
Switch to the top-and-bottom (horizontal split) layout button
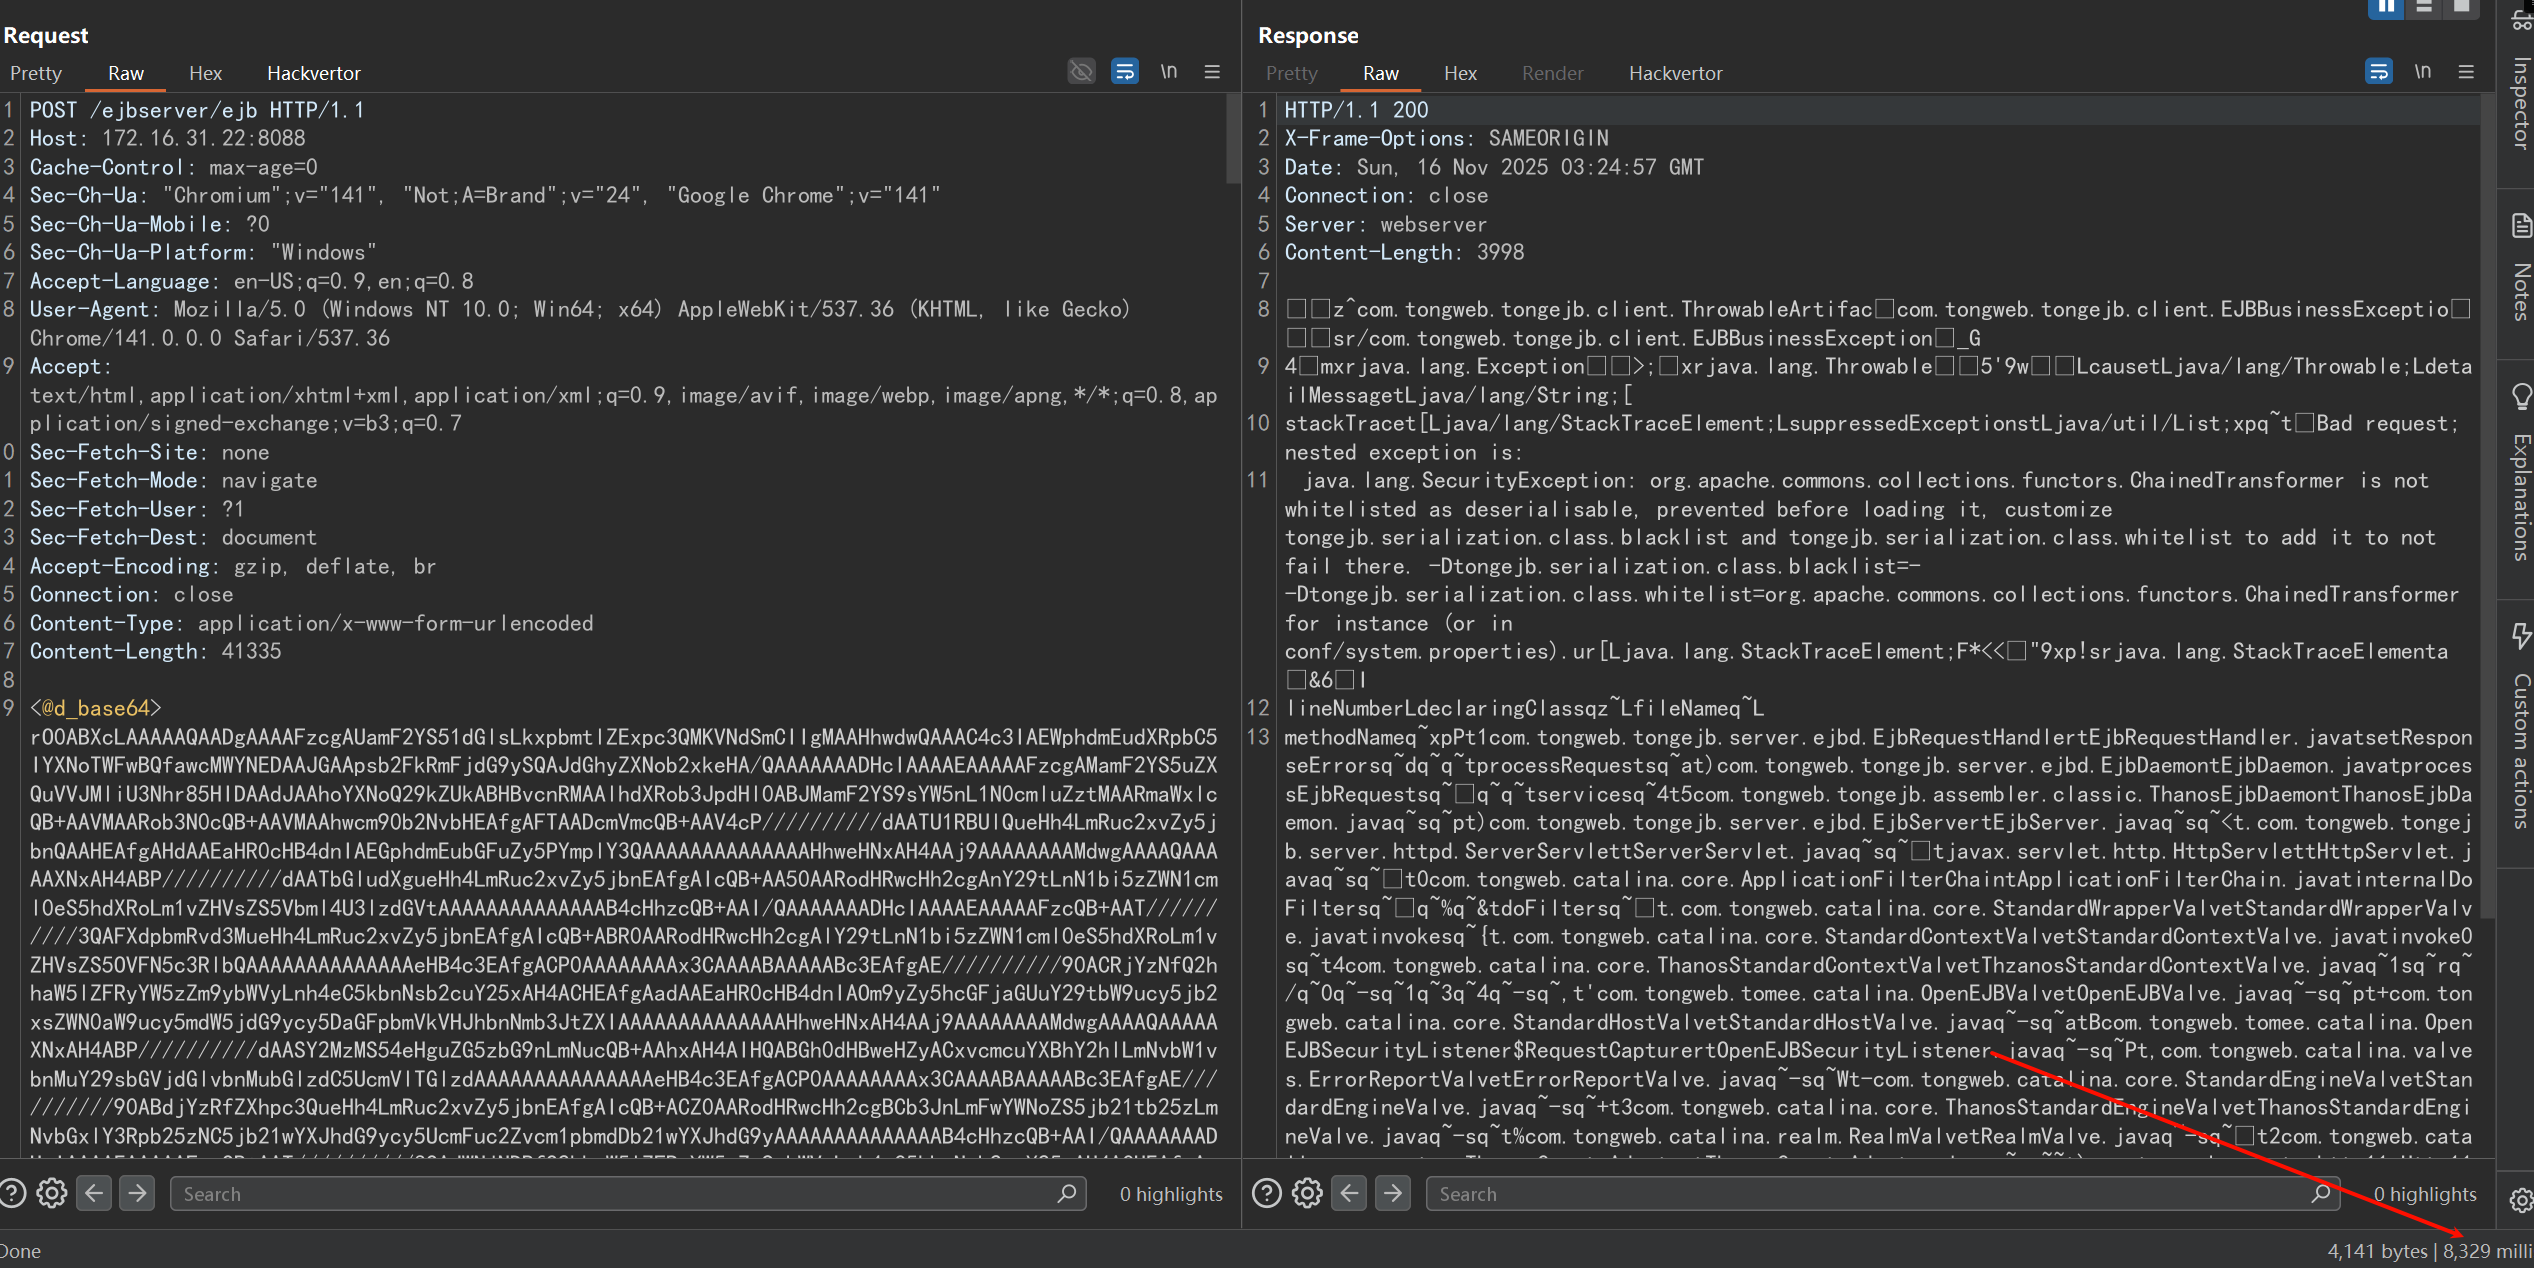pos(2424,7)
